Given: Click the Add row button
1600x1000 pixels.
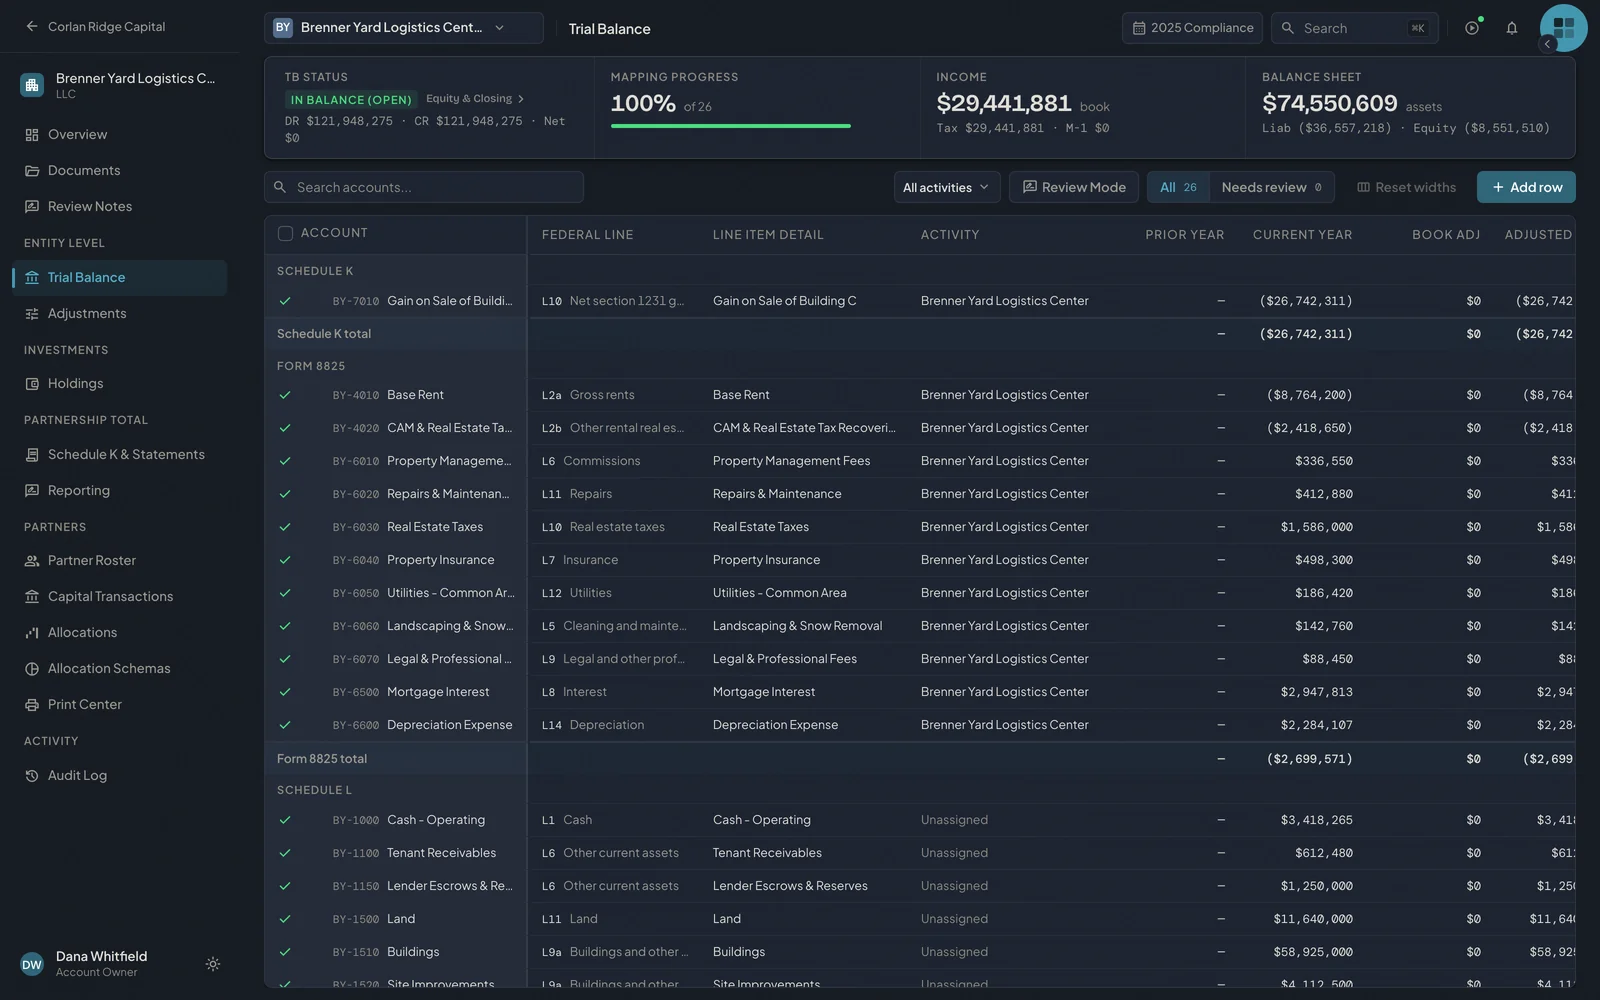Looking at the screenshot, I should 1526,187.
